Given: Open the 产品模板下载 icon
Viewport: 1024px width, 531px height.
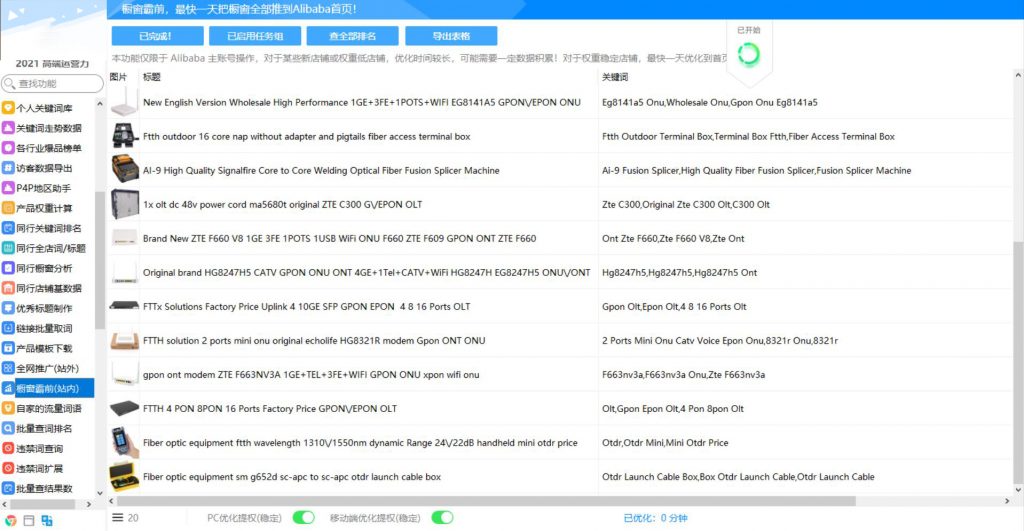Looking at the screenshot, I should (x=8, y=348).
